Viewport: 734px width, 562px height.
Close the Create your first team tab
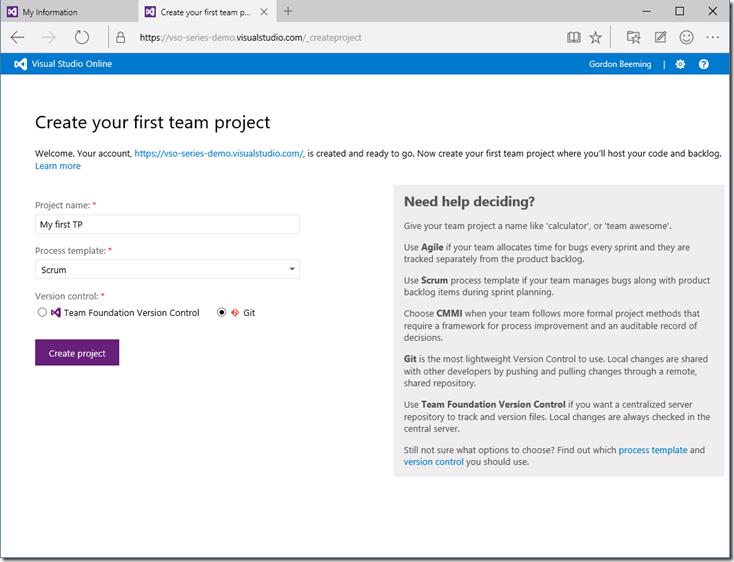(x=264, y=12)
